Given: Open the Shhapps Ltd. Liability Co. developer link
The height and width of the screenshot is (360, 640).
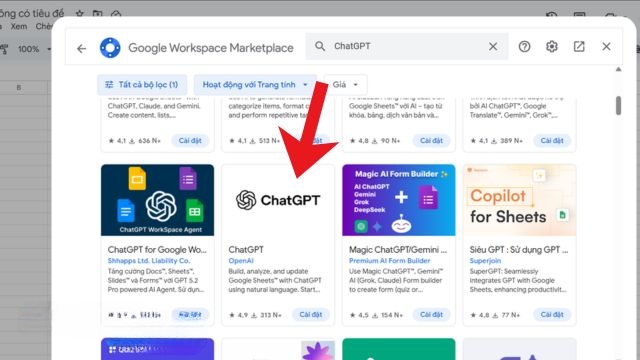Looking at the screenshot, I should click(x=149, y=261).
